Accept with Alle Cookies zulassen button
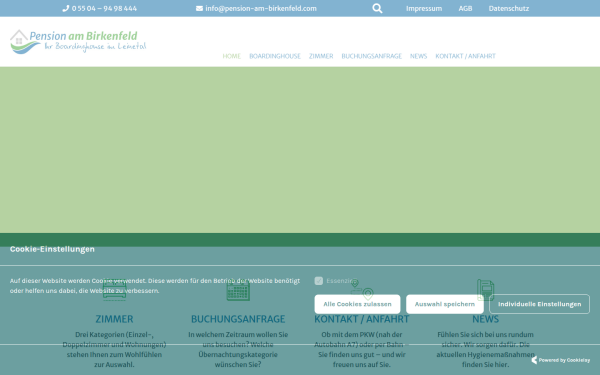This screenshot has width=600, height=375. point(357,304)
